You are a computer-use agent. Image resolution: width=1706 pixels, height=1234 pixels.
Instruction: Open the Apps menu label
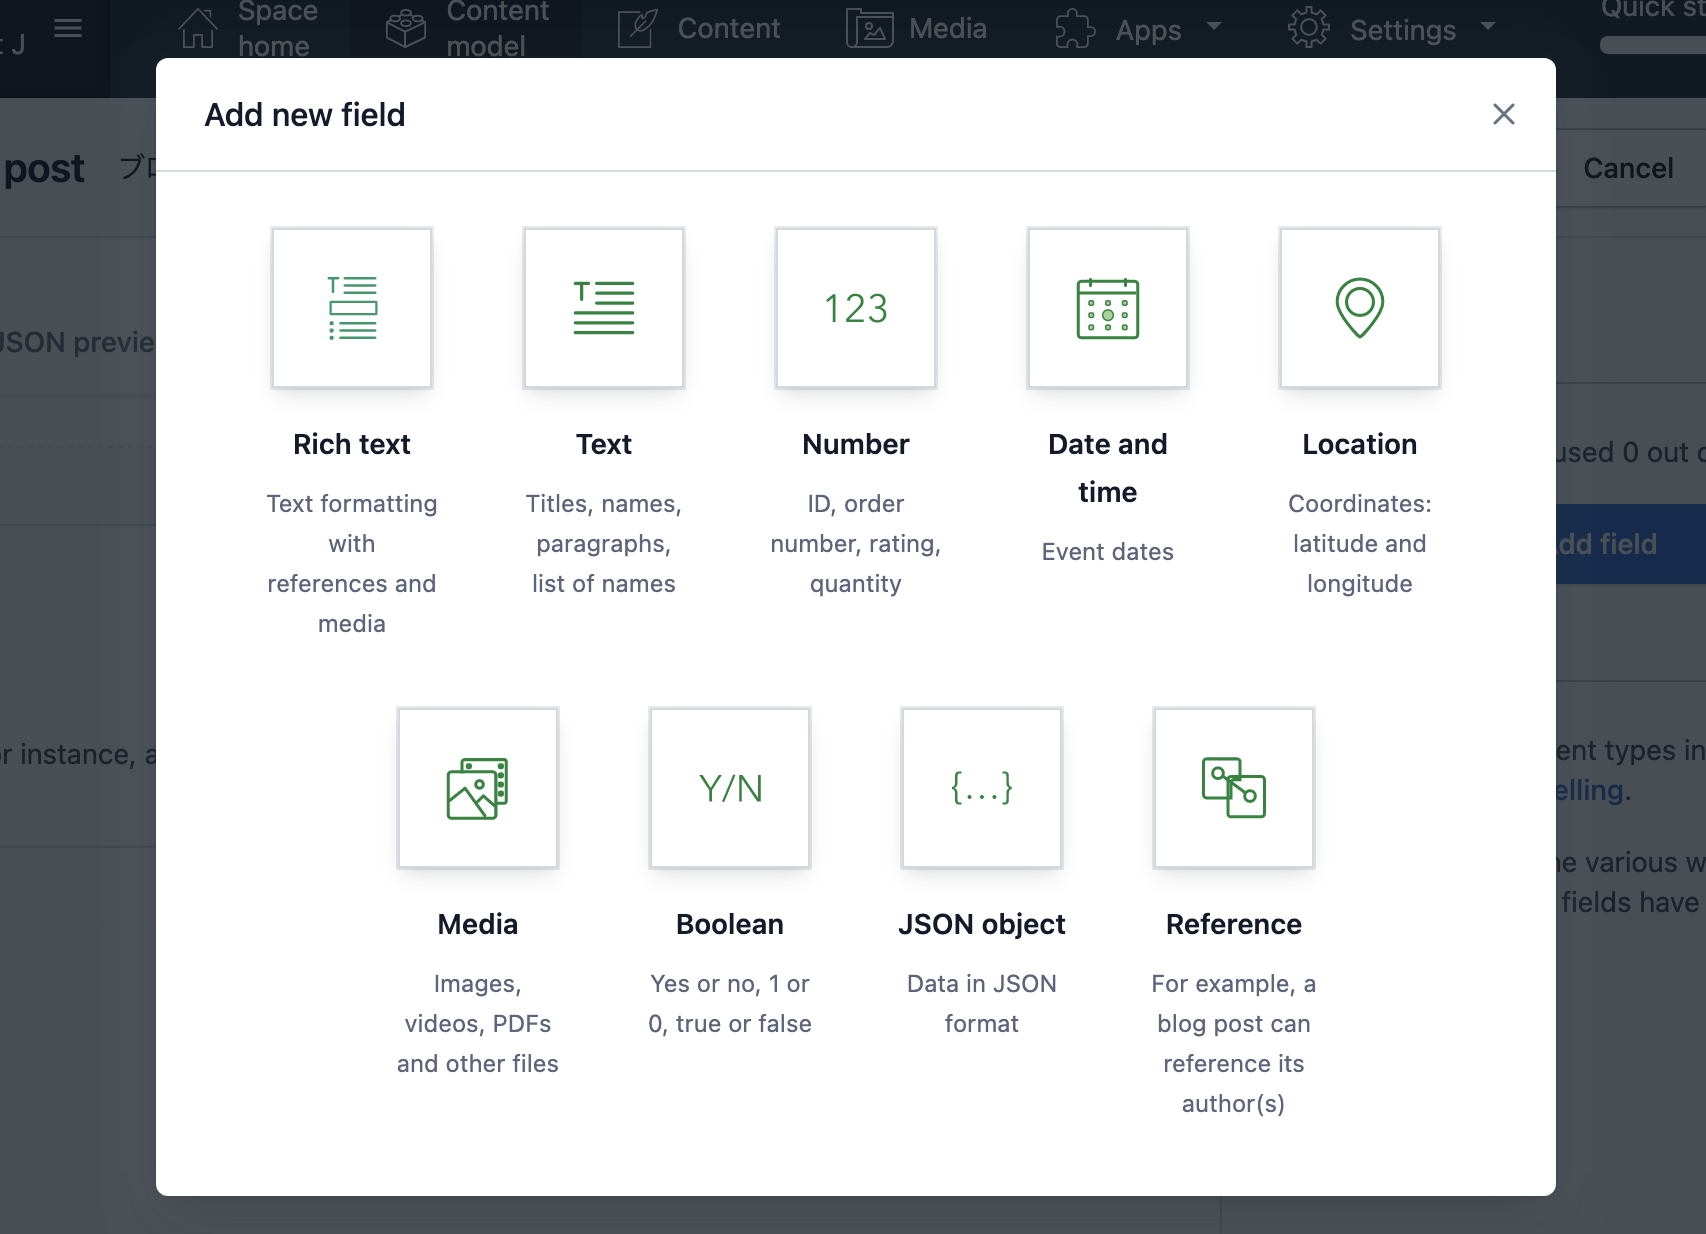coord(1149,30)
